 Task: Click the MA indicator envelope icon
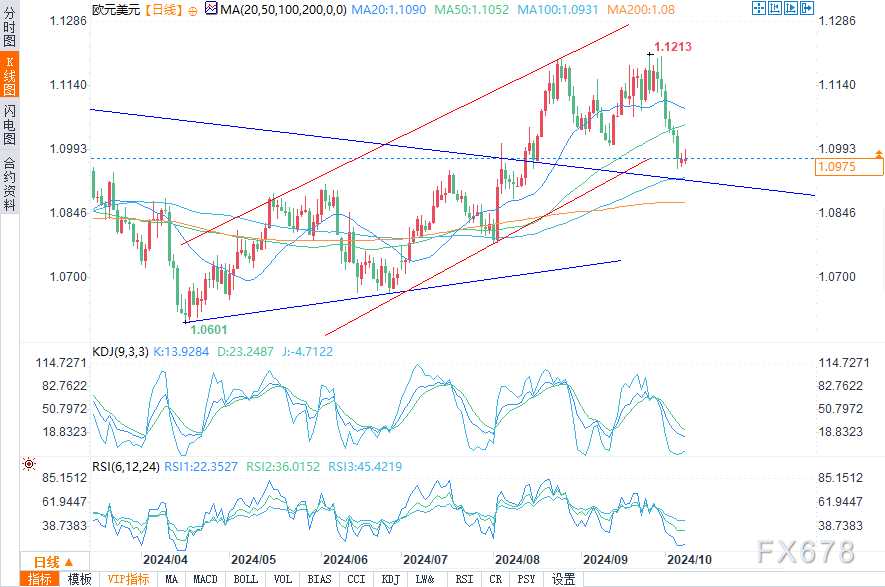pyautogui.click(x=209, y=9)
